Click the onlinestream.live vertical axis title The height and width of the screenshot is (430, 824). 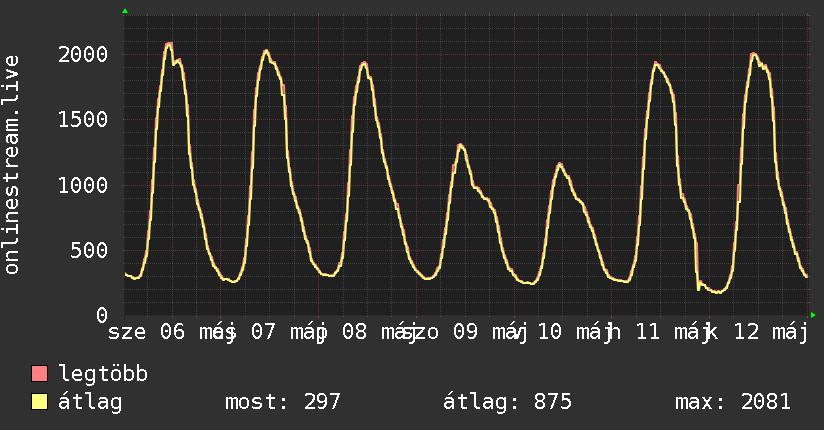coord(12,165)
